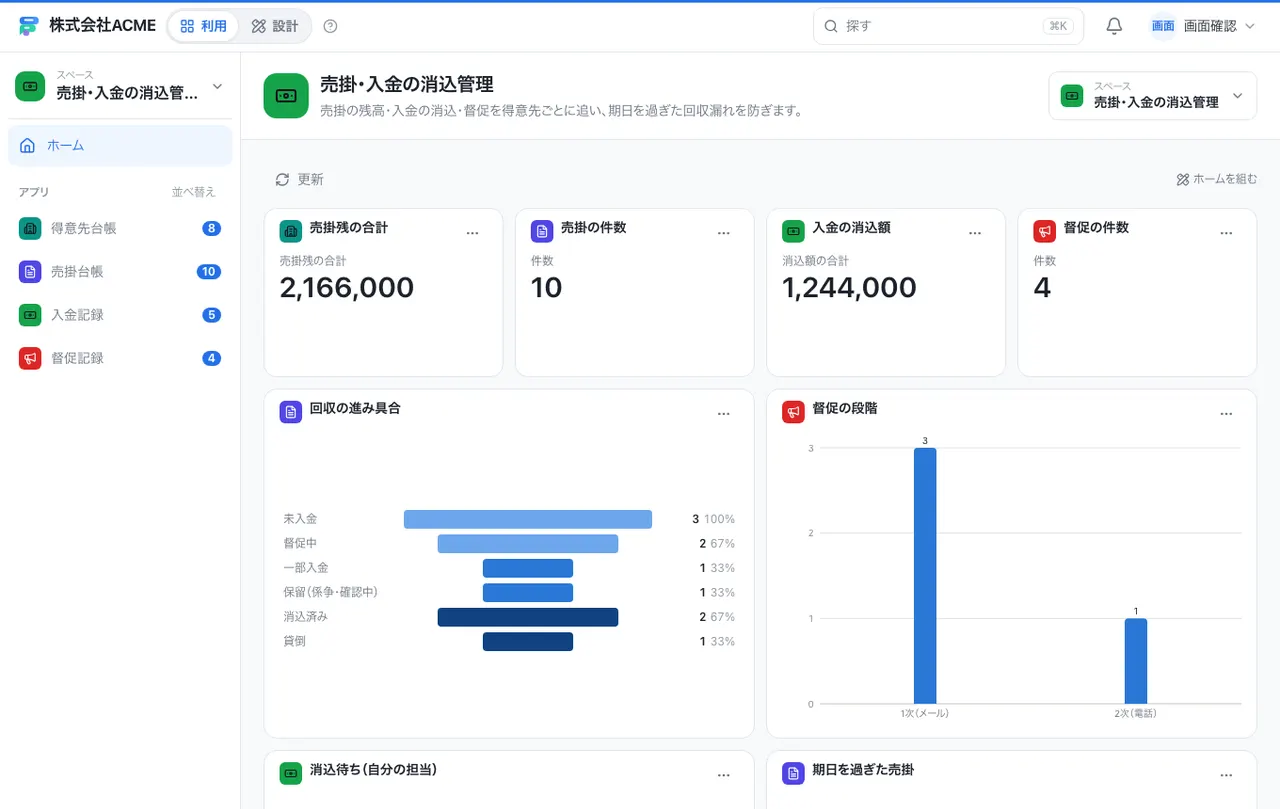This screenshot has width=1280, height=809.
Task: Open 入金記録 app from sidebar
Action: [120, 314]
